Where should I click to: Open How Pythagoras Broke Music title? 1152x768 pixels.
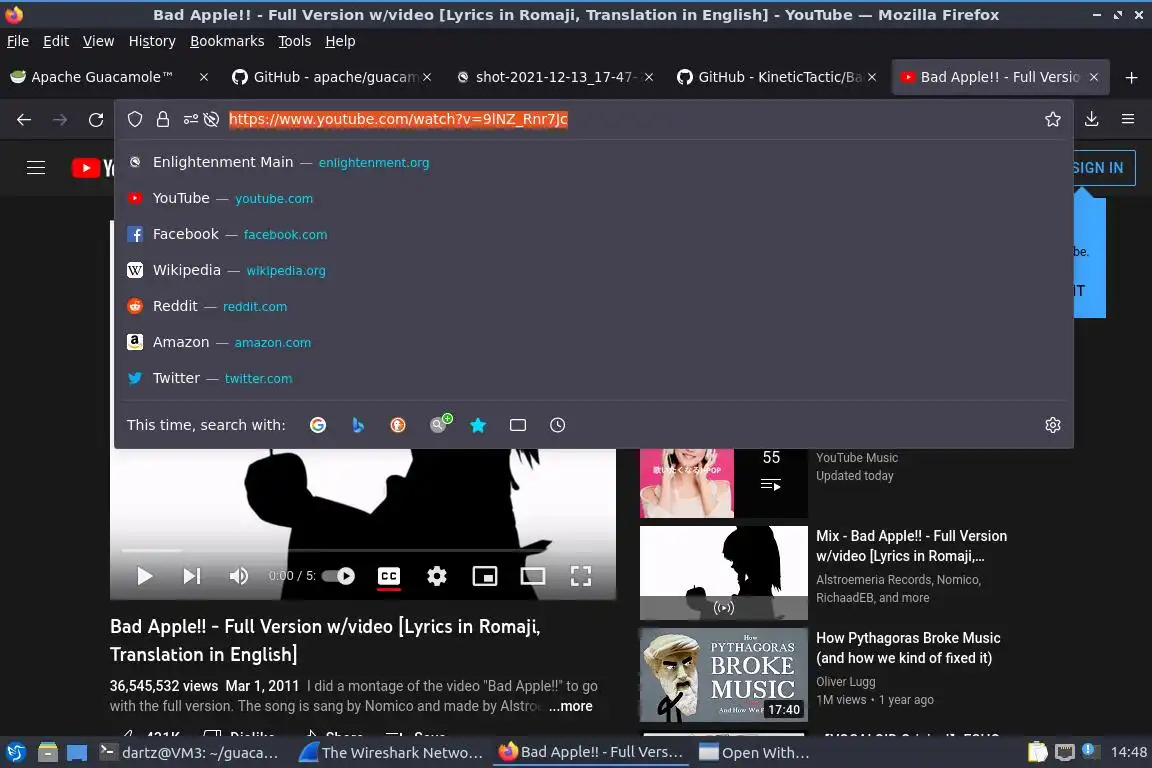(908, 648)
